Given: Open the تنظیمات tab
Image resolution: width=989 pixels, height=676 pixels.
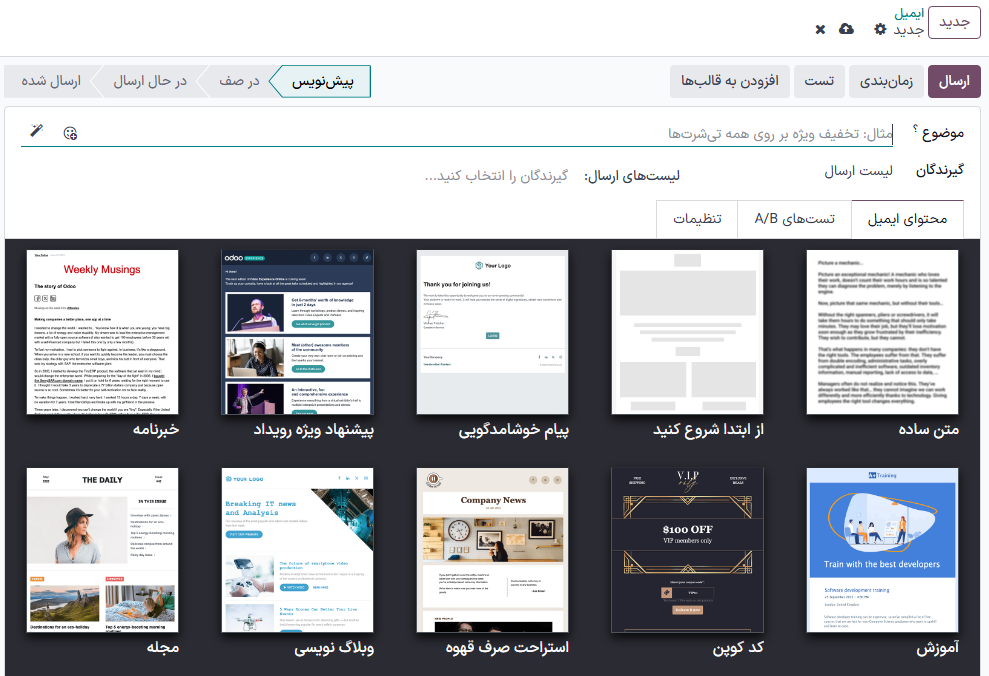Looking at the screenshot, I should tap(697, 219).
